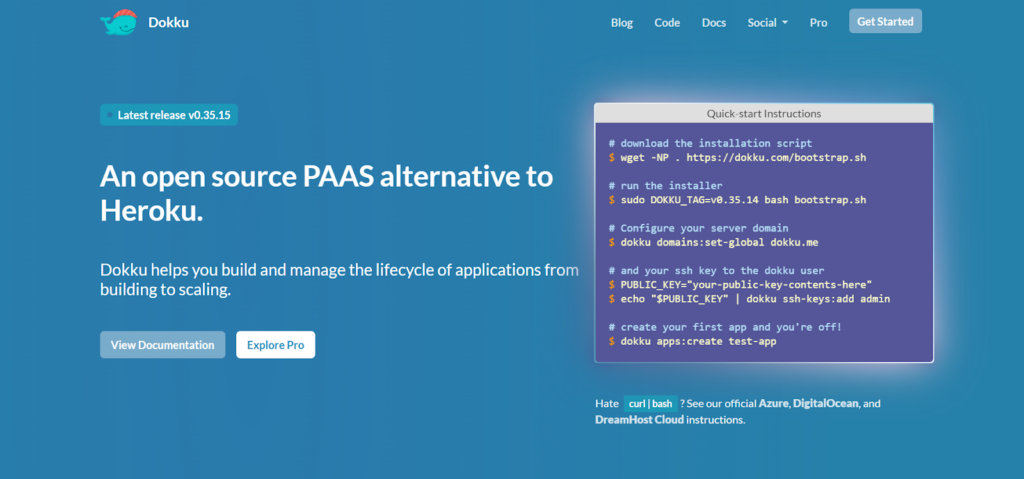
Task: Click the Quick-start Instructions title bar
Action: point(763,113)
